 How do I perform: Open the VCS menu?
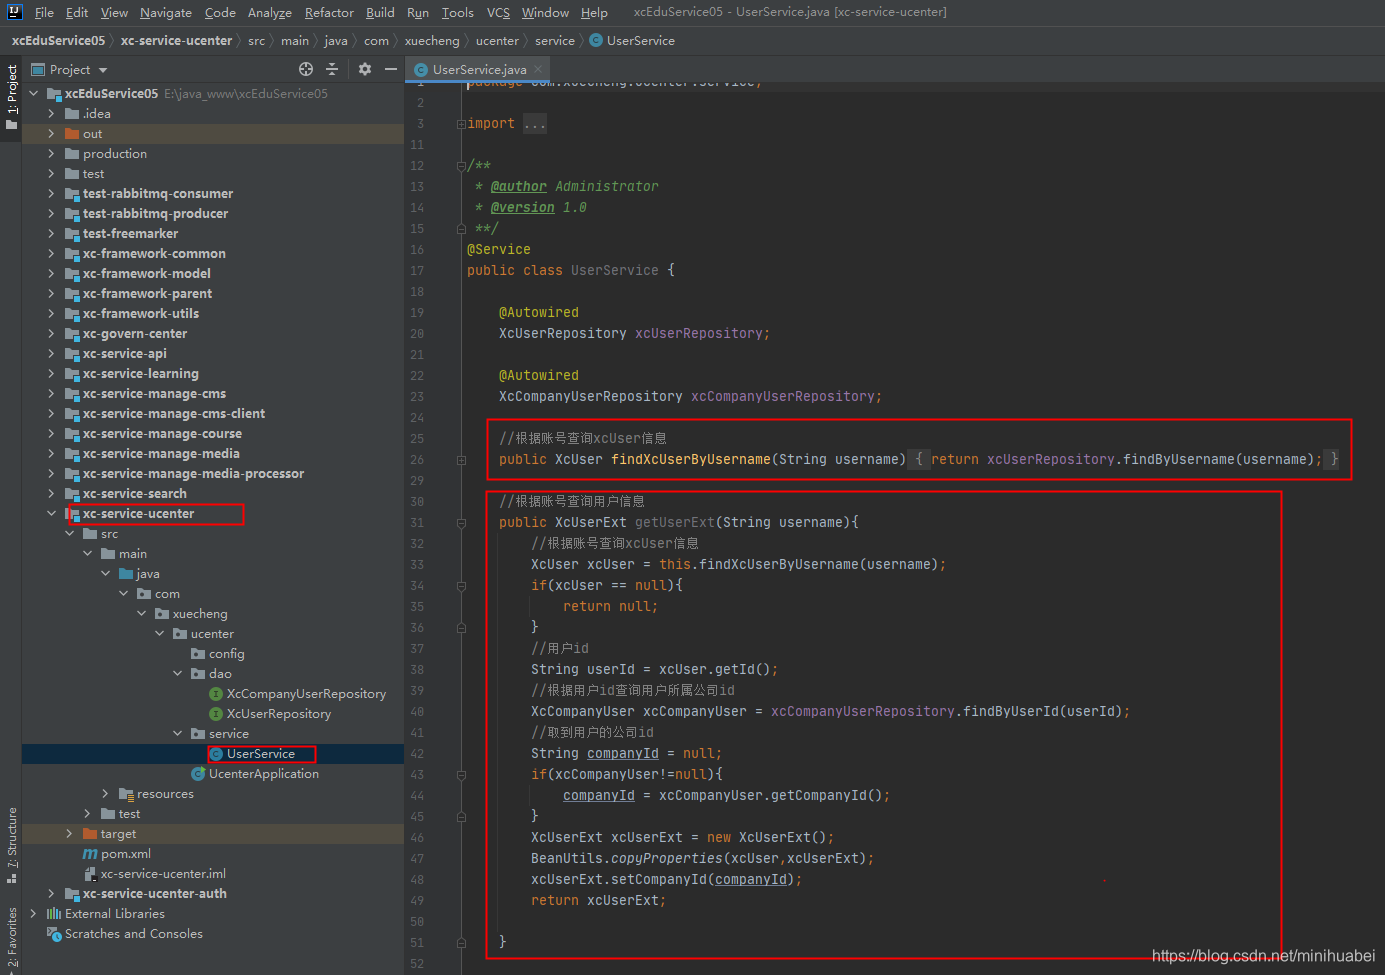pyautogui.click(x=498, y=12)
